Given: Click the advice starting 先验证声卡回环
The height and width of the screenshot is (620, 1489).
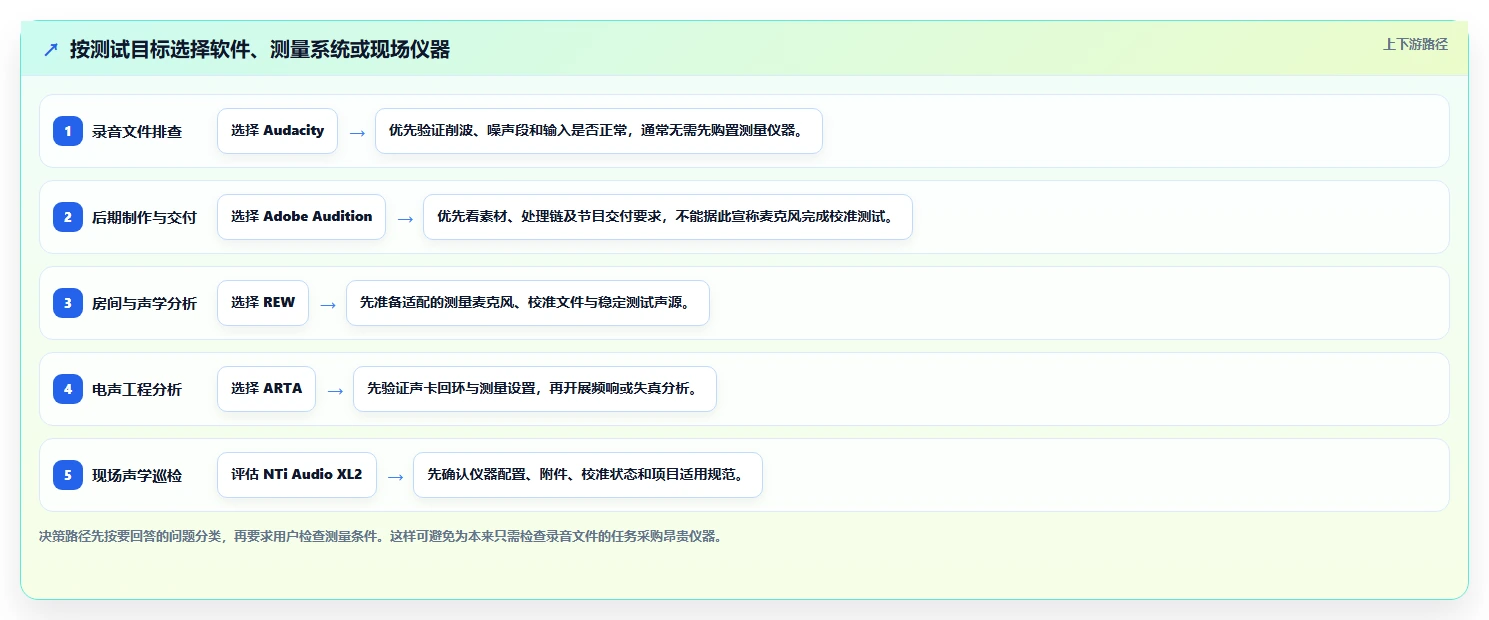Looking at the screenshot, I should 535,389.
